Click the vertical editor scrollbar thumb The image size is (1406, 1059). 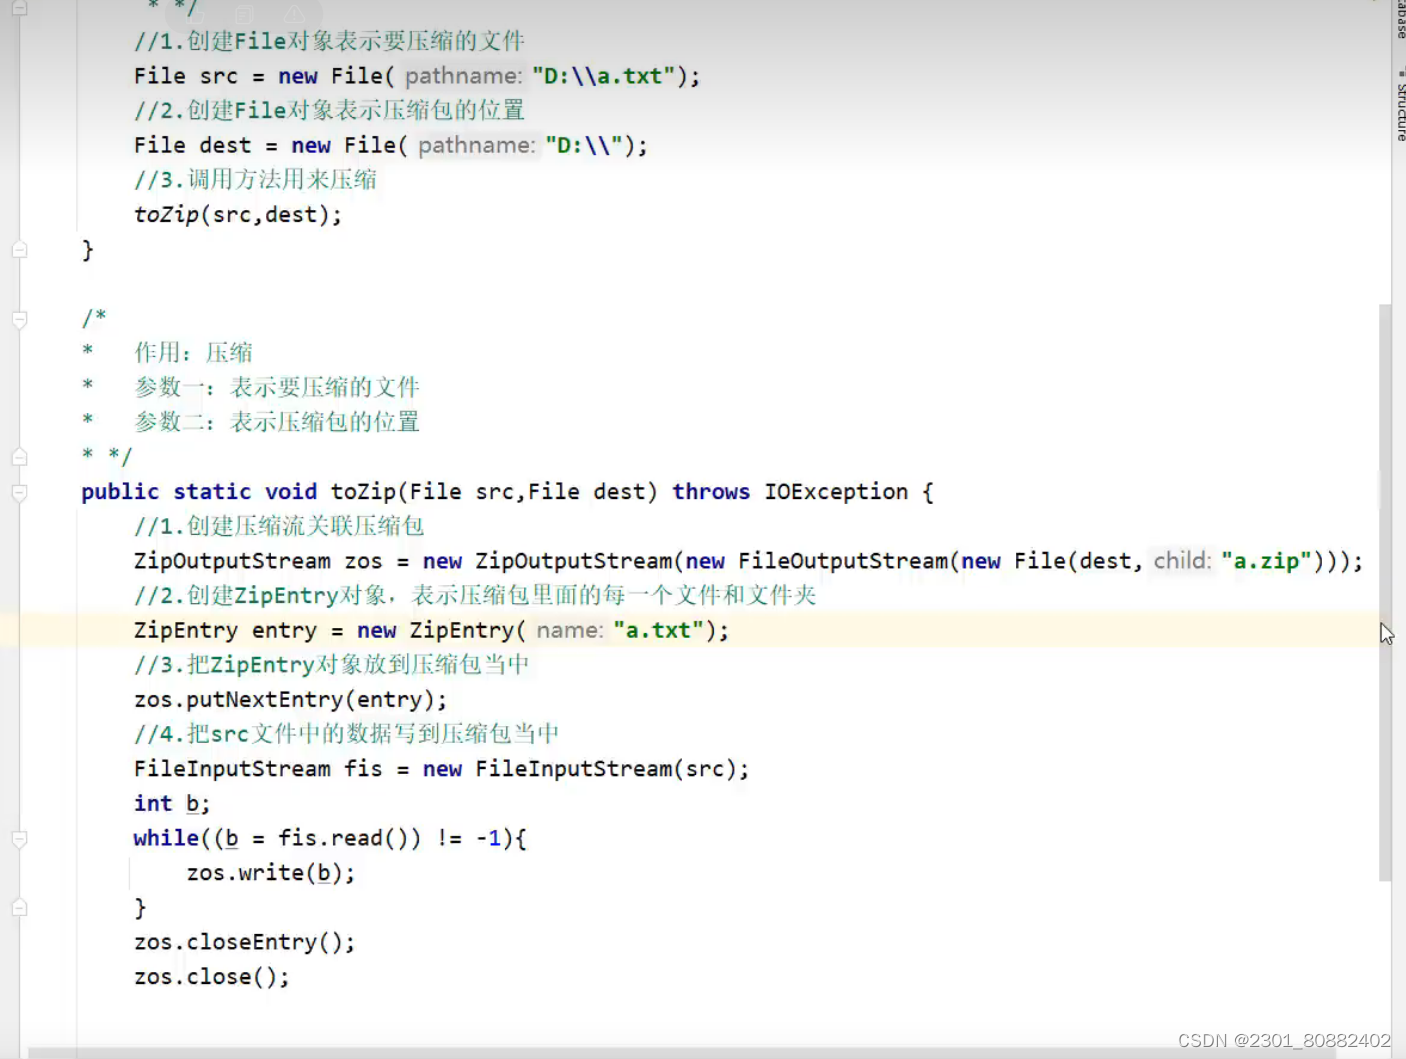[1385, 592]
